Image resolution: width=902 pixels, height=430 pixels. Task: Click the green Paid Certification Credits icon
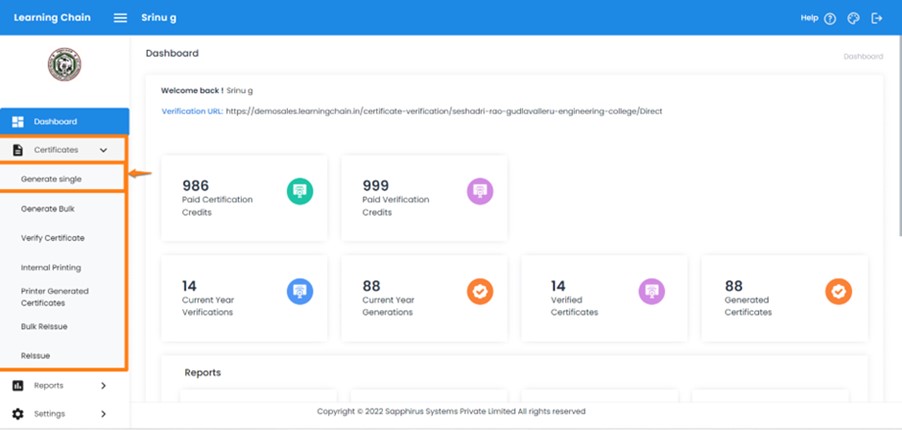300,191
